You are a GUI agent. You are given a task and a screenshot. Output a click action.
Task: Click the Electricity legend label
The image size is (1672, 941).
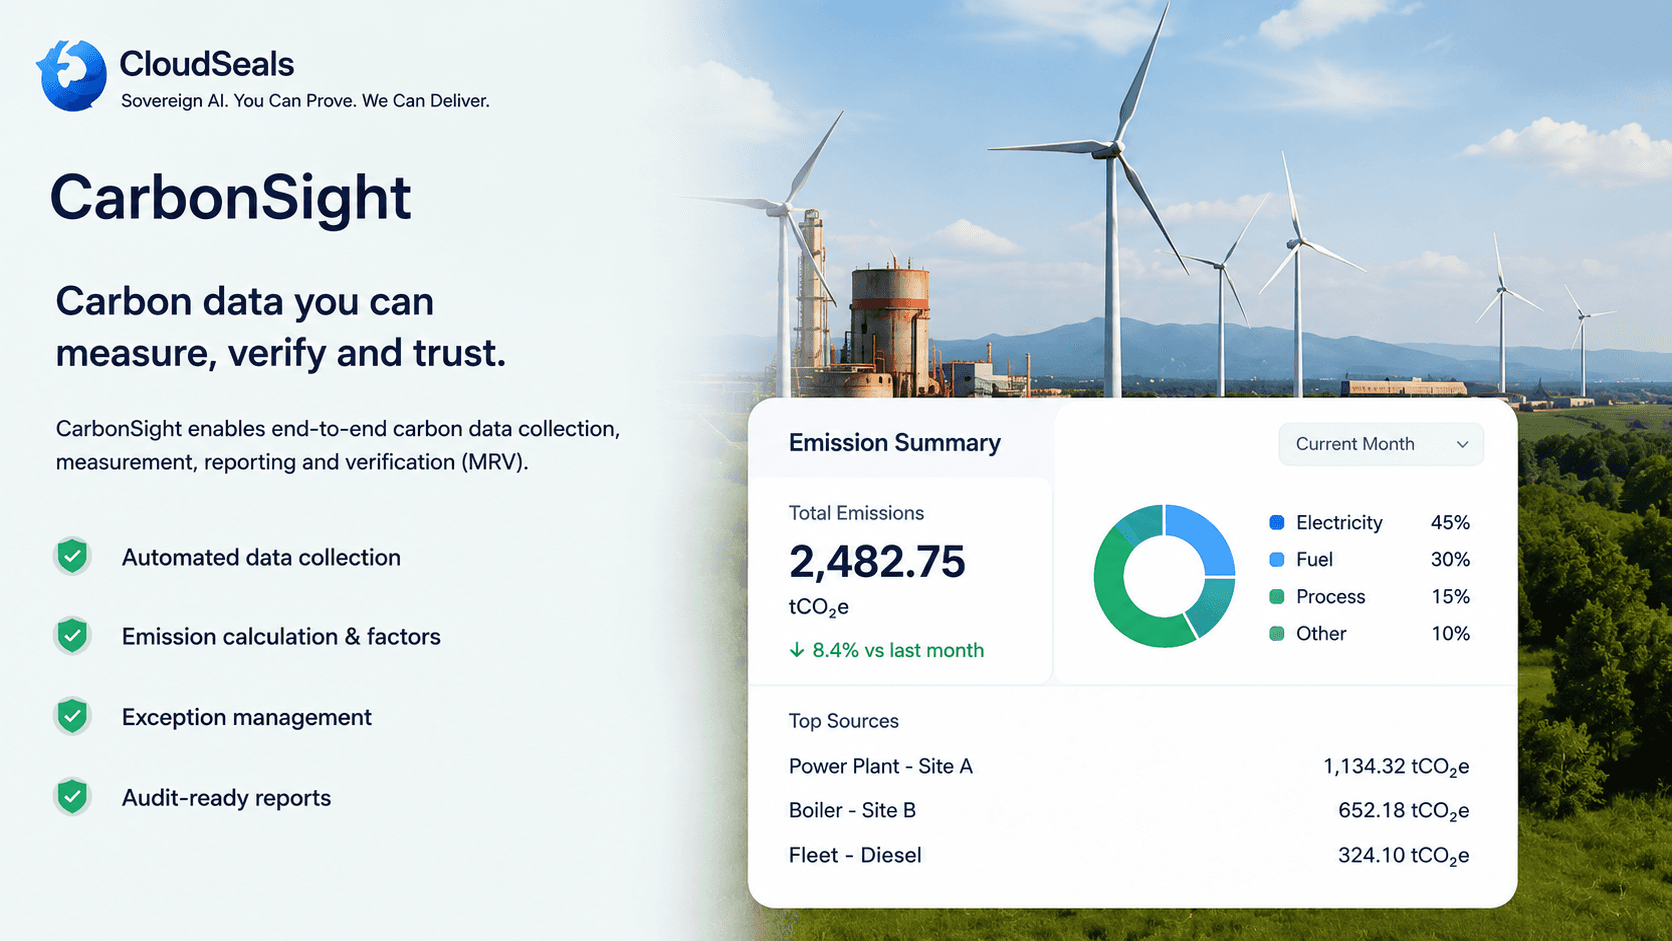tap(1339, 522)
